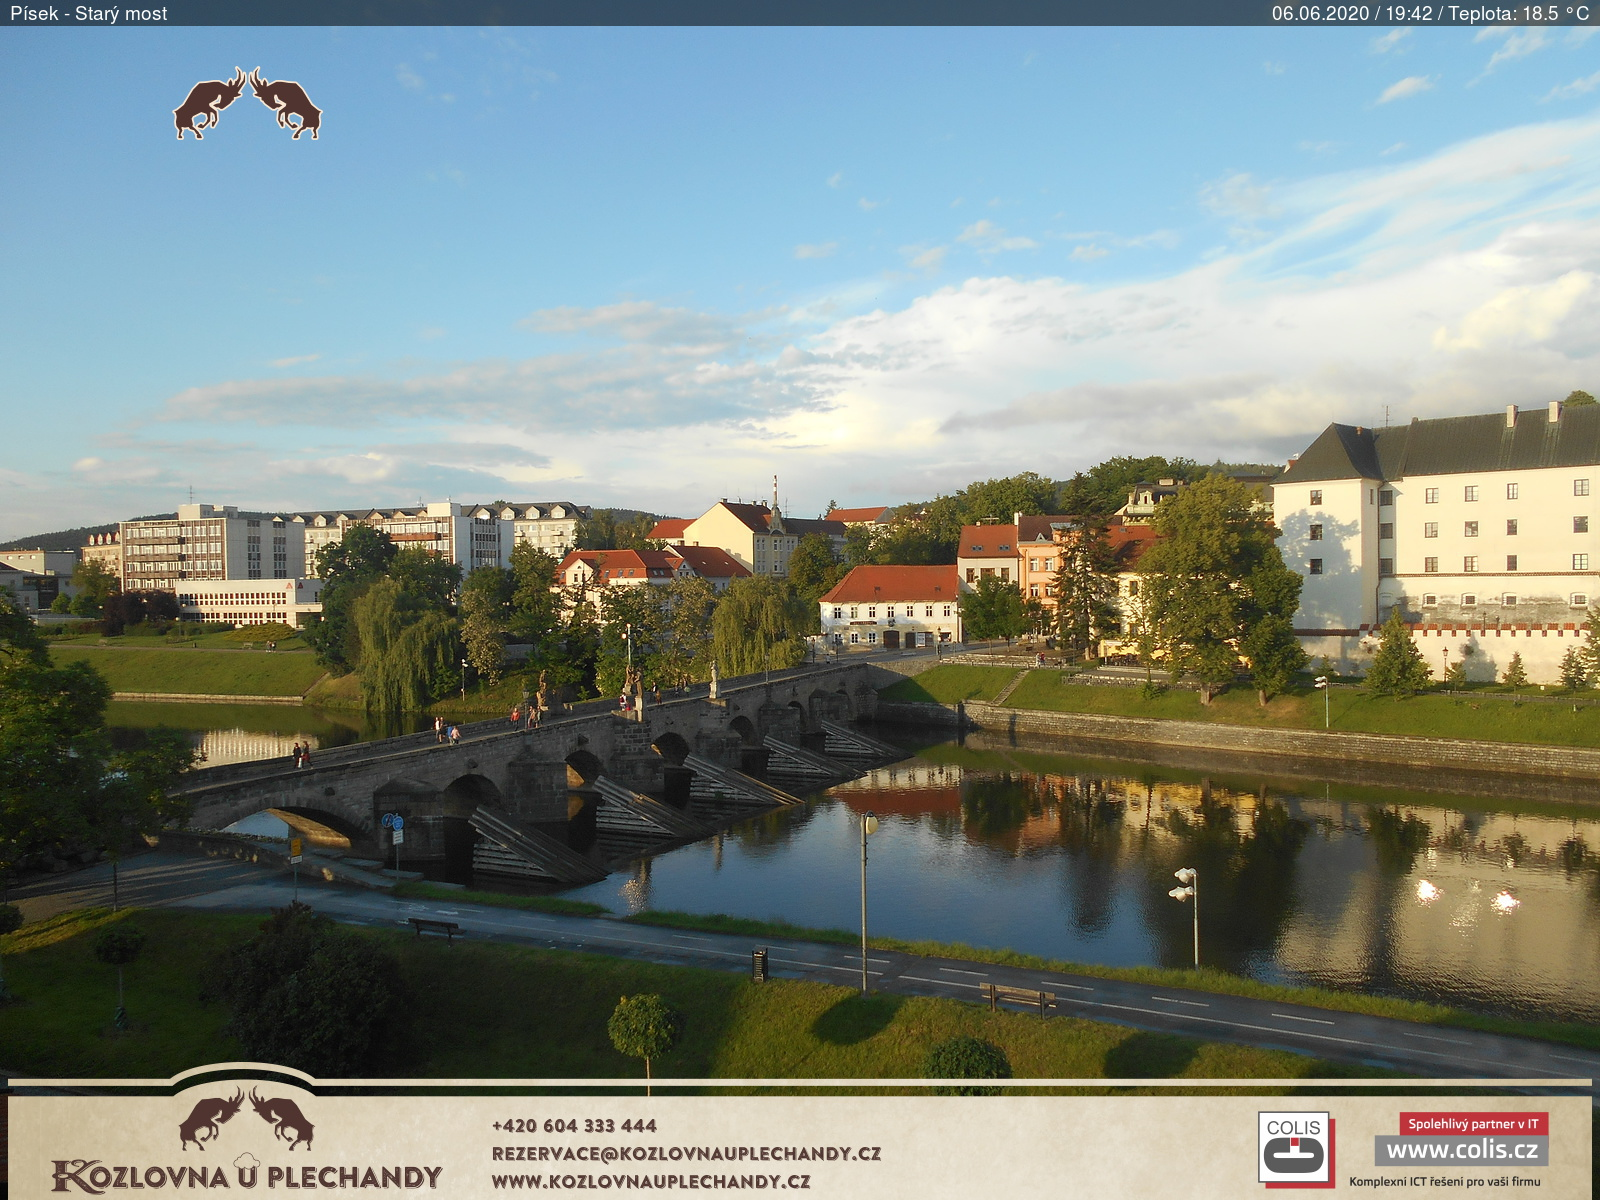Click the fighting goats logo in the sky
The width and height of the screenshot is (1600, 1200).
click(247, 103)
